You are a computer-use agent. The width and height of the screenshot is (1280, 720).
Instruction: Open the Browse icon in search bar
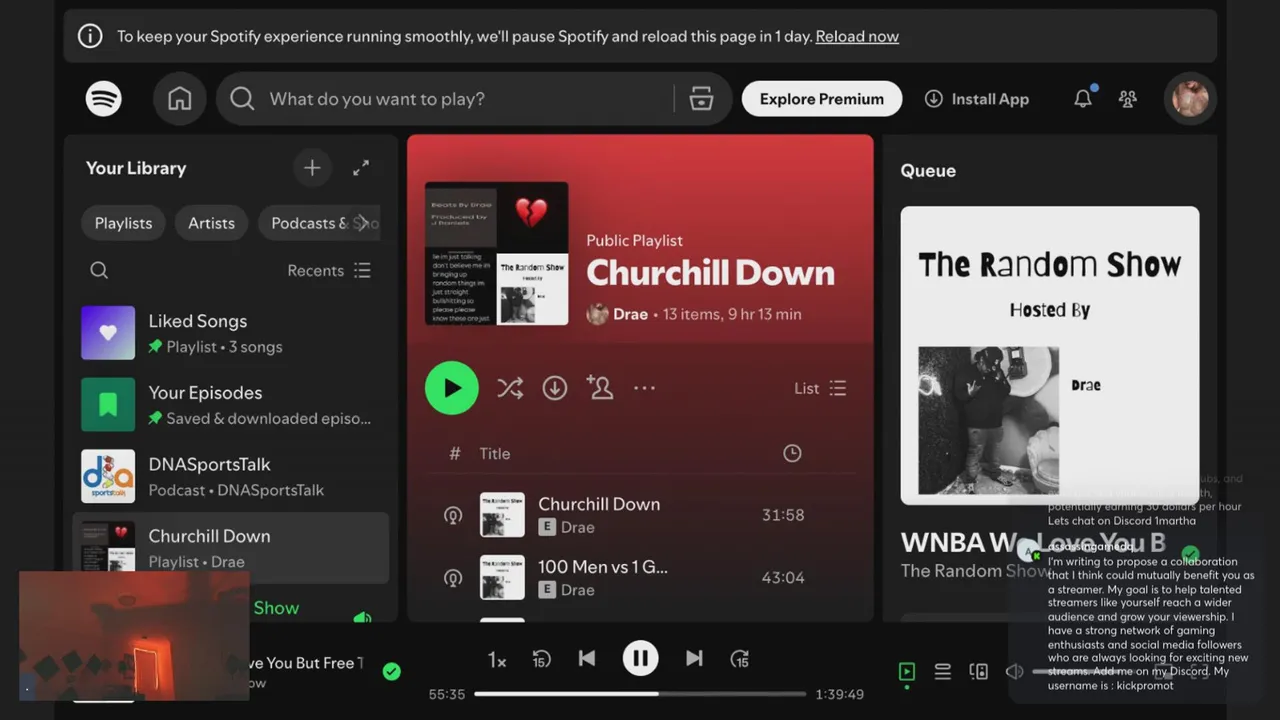tap(702, 98)
